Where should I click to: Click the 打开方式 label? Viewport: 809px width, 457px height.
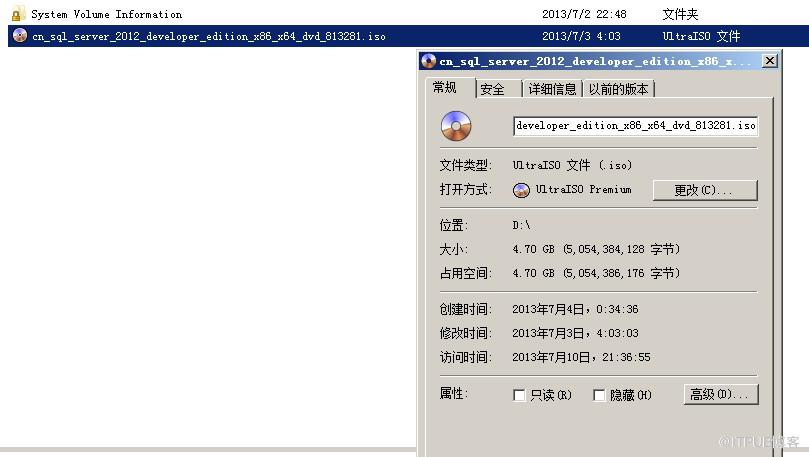coord(465,189)
